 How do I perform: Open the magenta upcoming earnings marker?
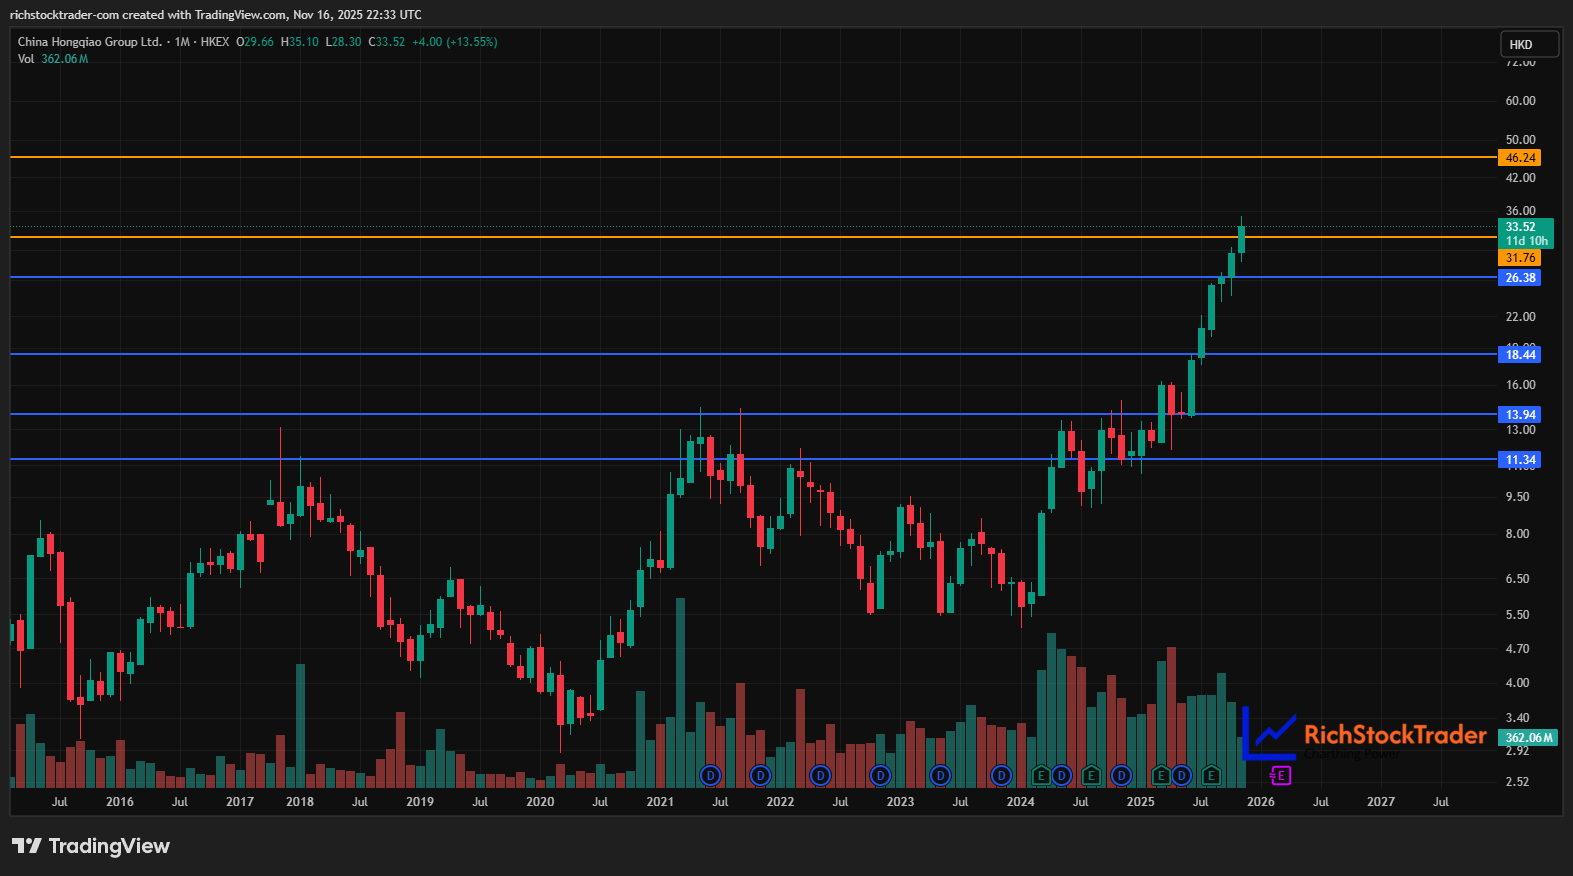[x=1281, y=775]
